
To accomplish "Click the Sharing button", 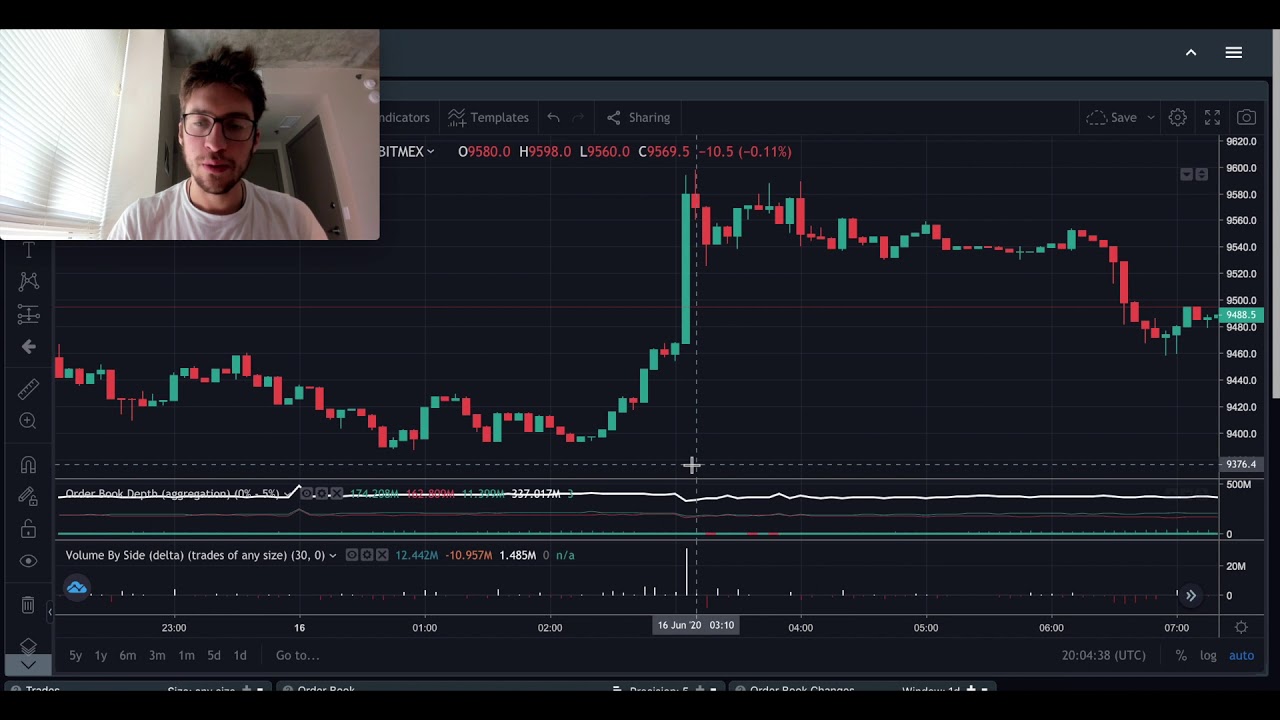I will tap(638, 117).
